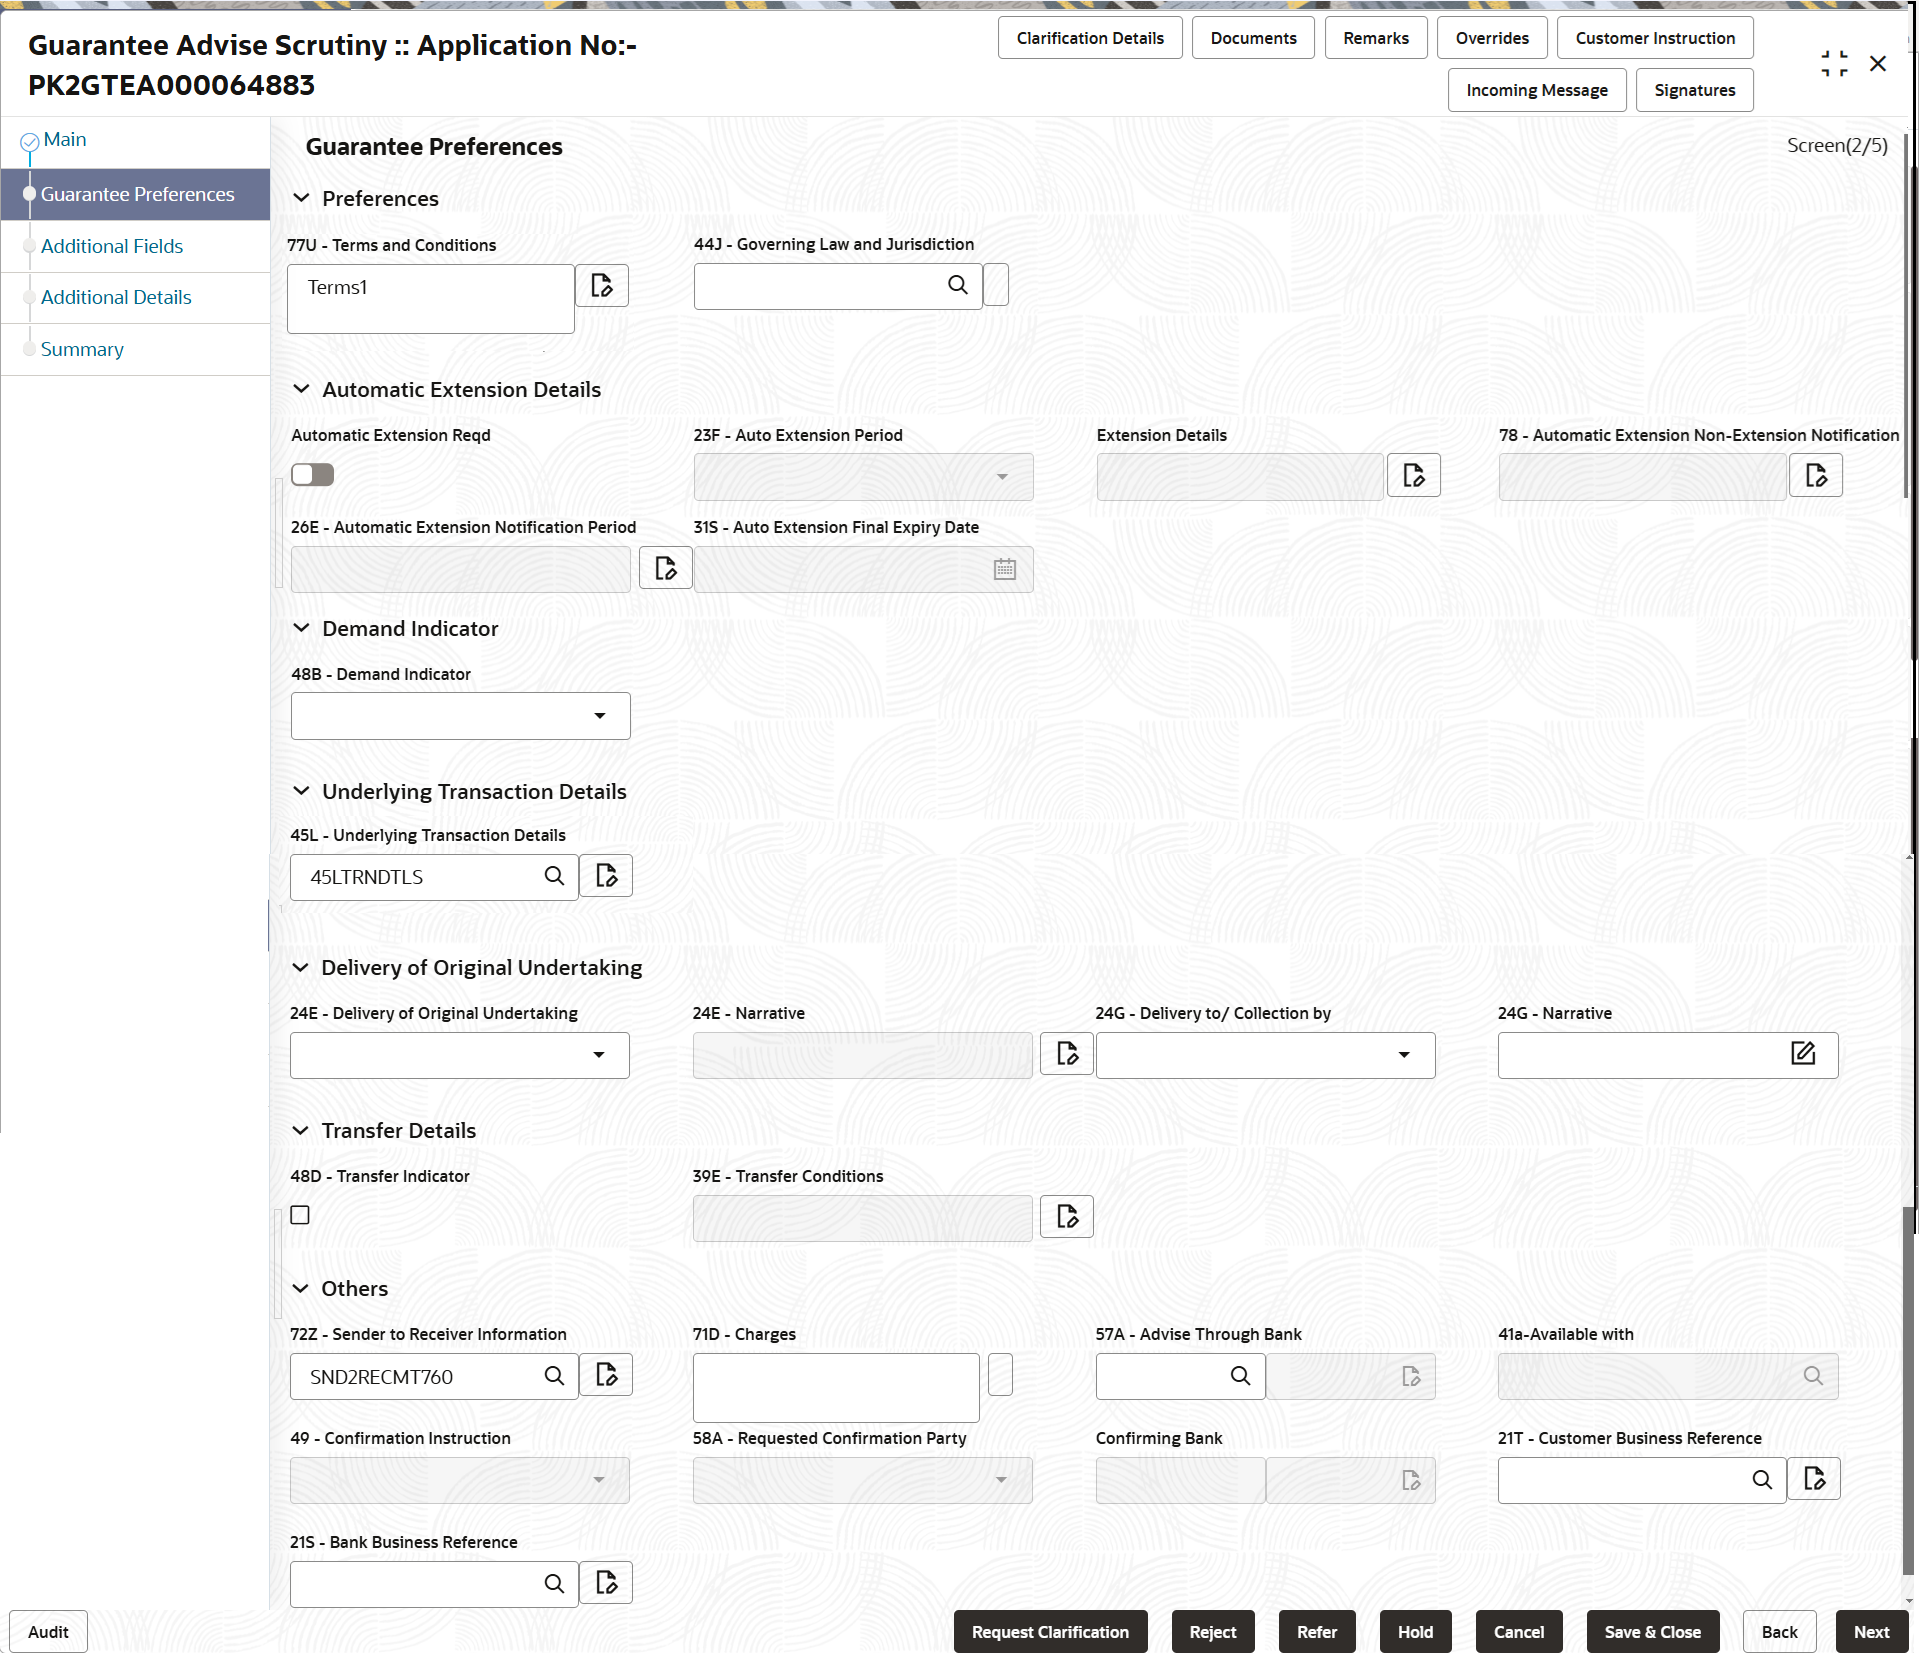Search 45L Underlying Transaction Details
Image resolution: width=1920 pixels, height=1653 pixels.
click(x=554, y=876)
